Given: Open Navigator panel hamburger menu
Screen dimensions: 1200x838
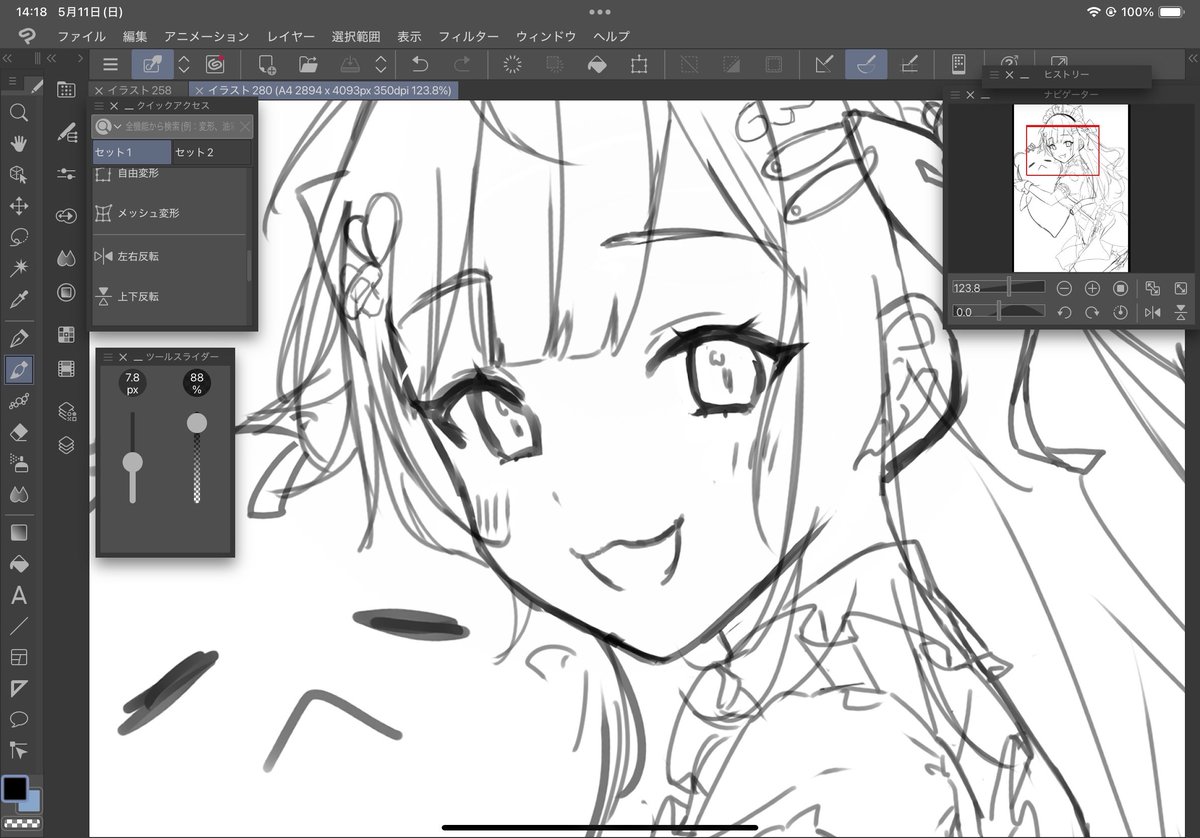Looking at the screenshot, I should [x=954, y=95].
